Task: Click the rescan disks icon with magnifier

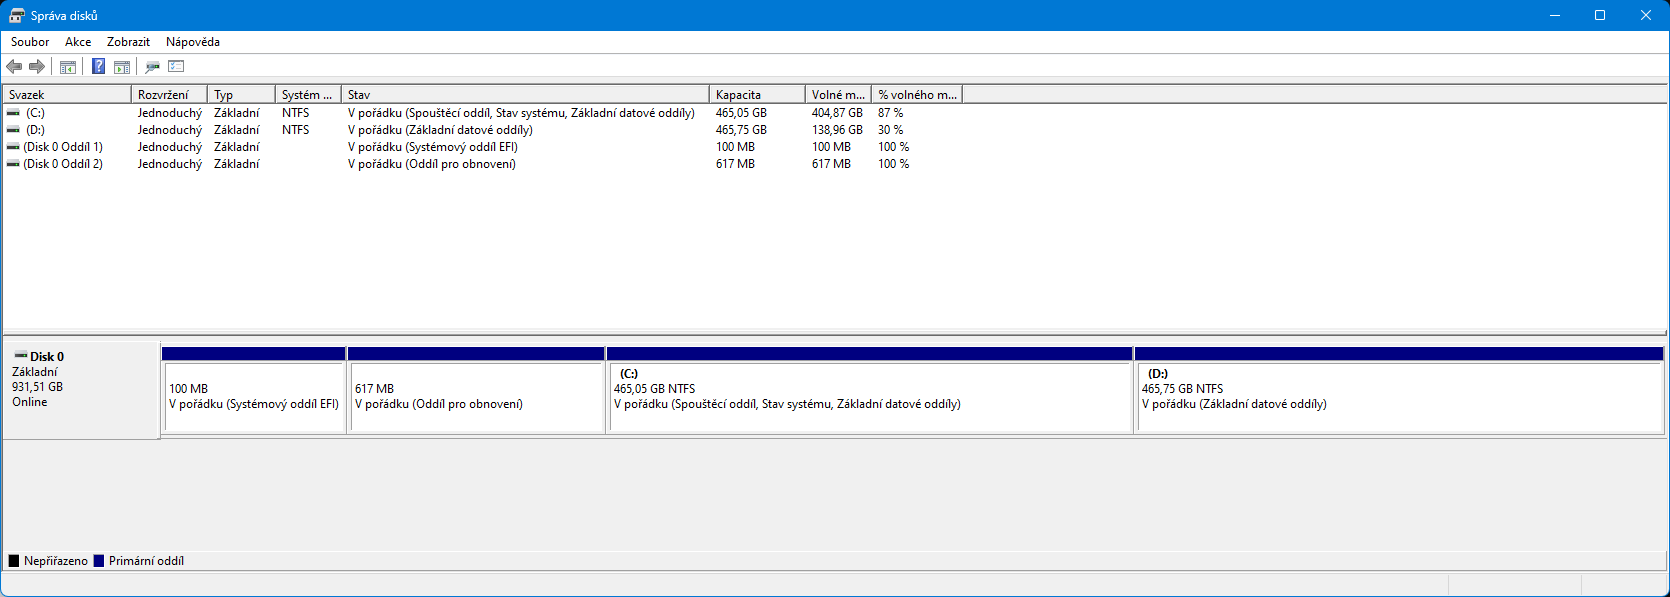Action: [x=152, y=67]
